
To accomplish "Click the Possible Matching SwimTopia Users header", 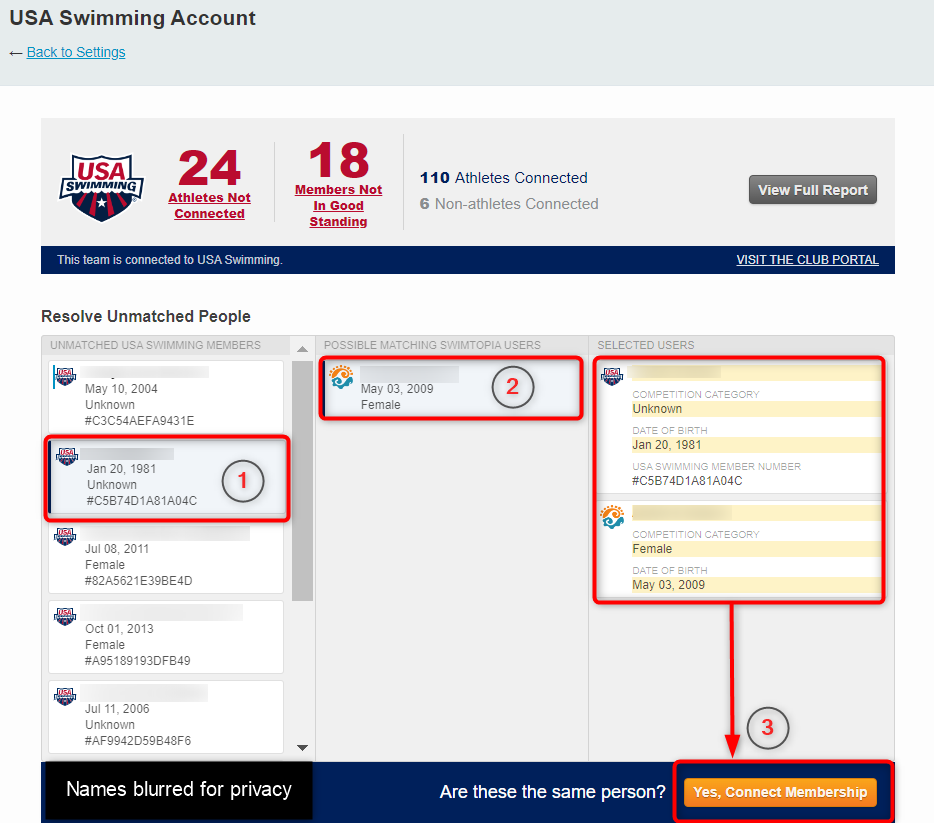I will point(432,345).
